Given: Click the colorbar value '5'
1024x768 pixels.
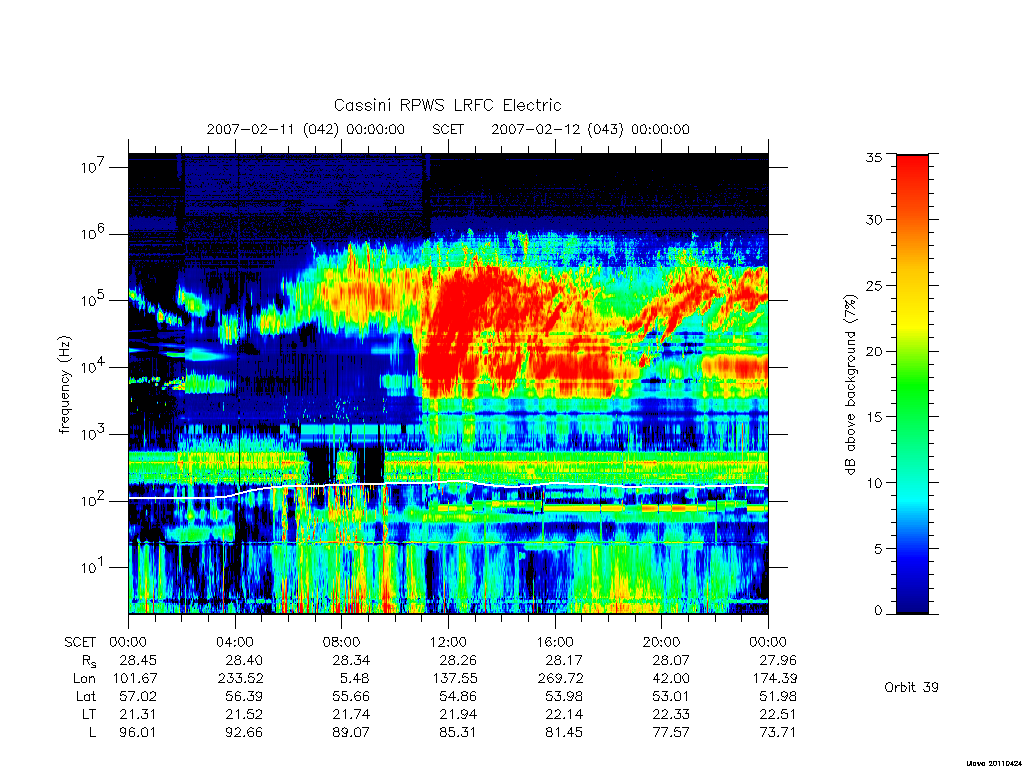Looking at the screenshot, I should 878,549.
